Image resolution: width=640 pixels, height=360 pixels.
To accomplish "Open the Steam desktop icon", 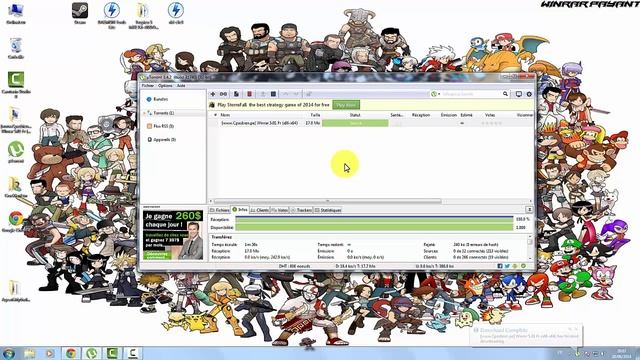I will (80, 13).
